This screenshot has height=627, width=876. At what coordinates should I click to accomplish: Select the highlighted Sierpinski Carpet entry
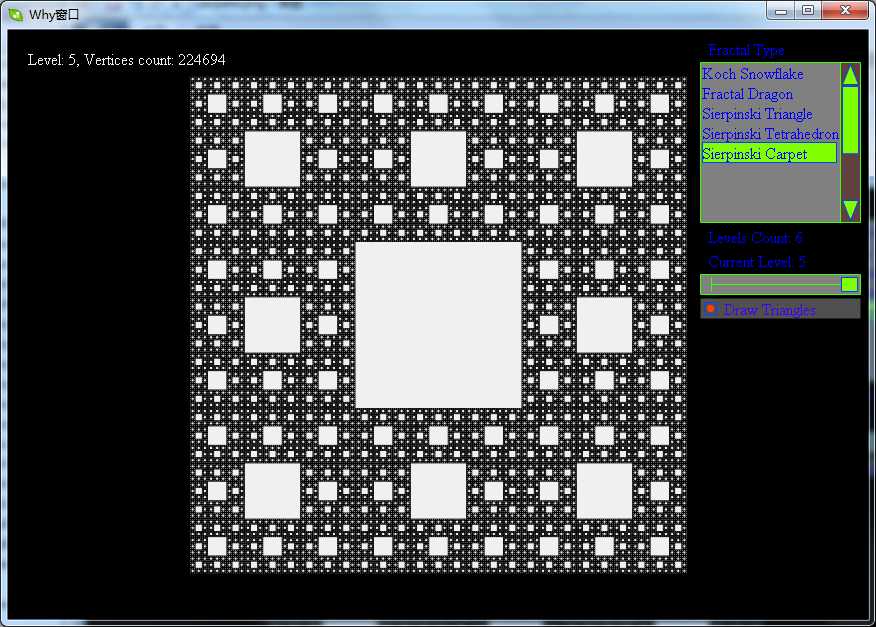(x=769, y=154)
